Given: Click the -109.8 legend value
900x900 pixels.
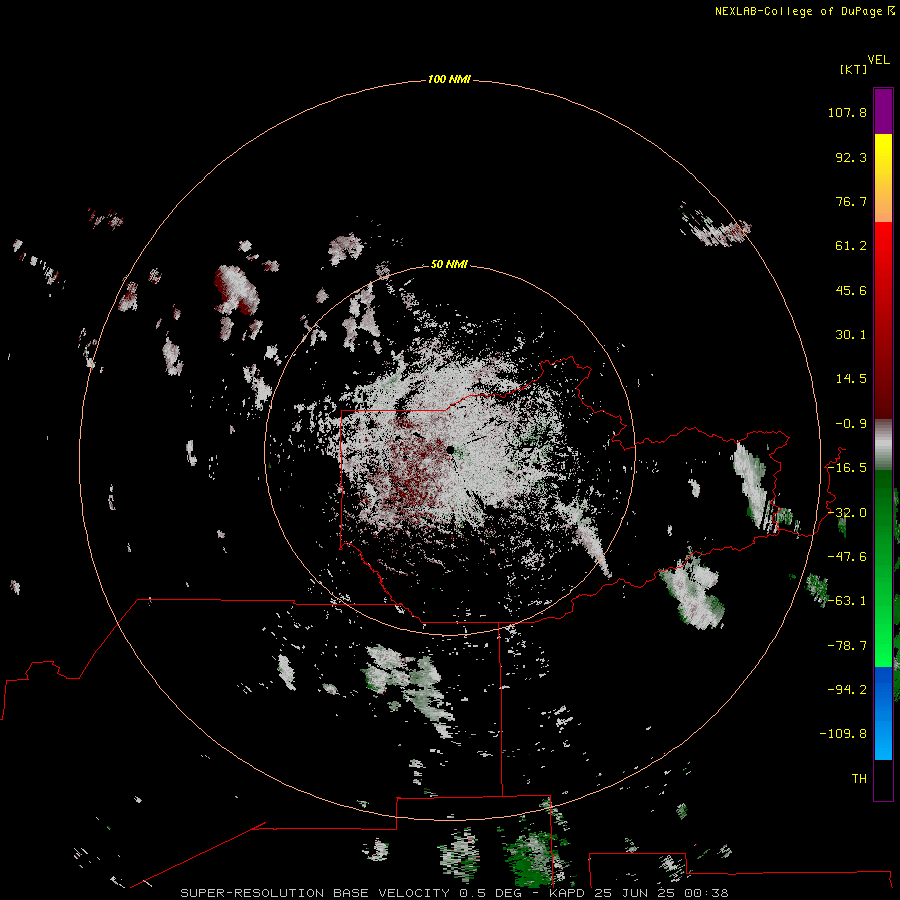Looking at the screenshot, I should [x=843, y=734].
